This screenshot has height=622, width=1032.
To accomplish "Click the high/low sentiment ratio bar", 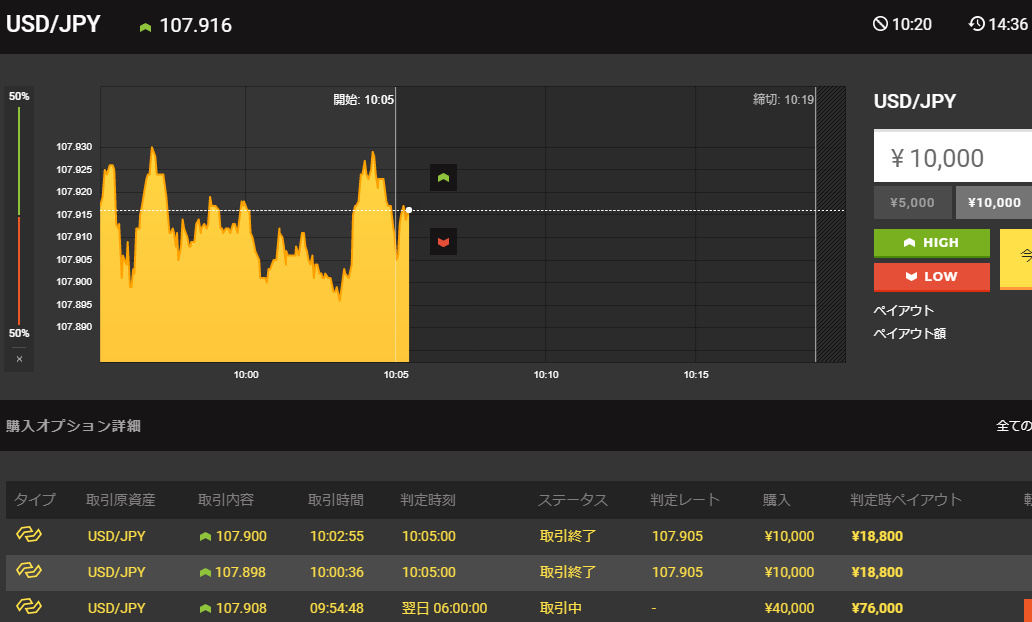I will (19, 215).
